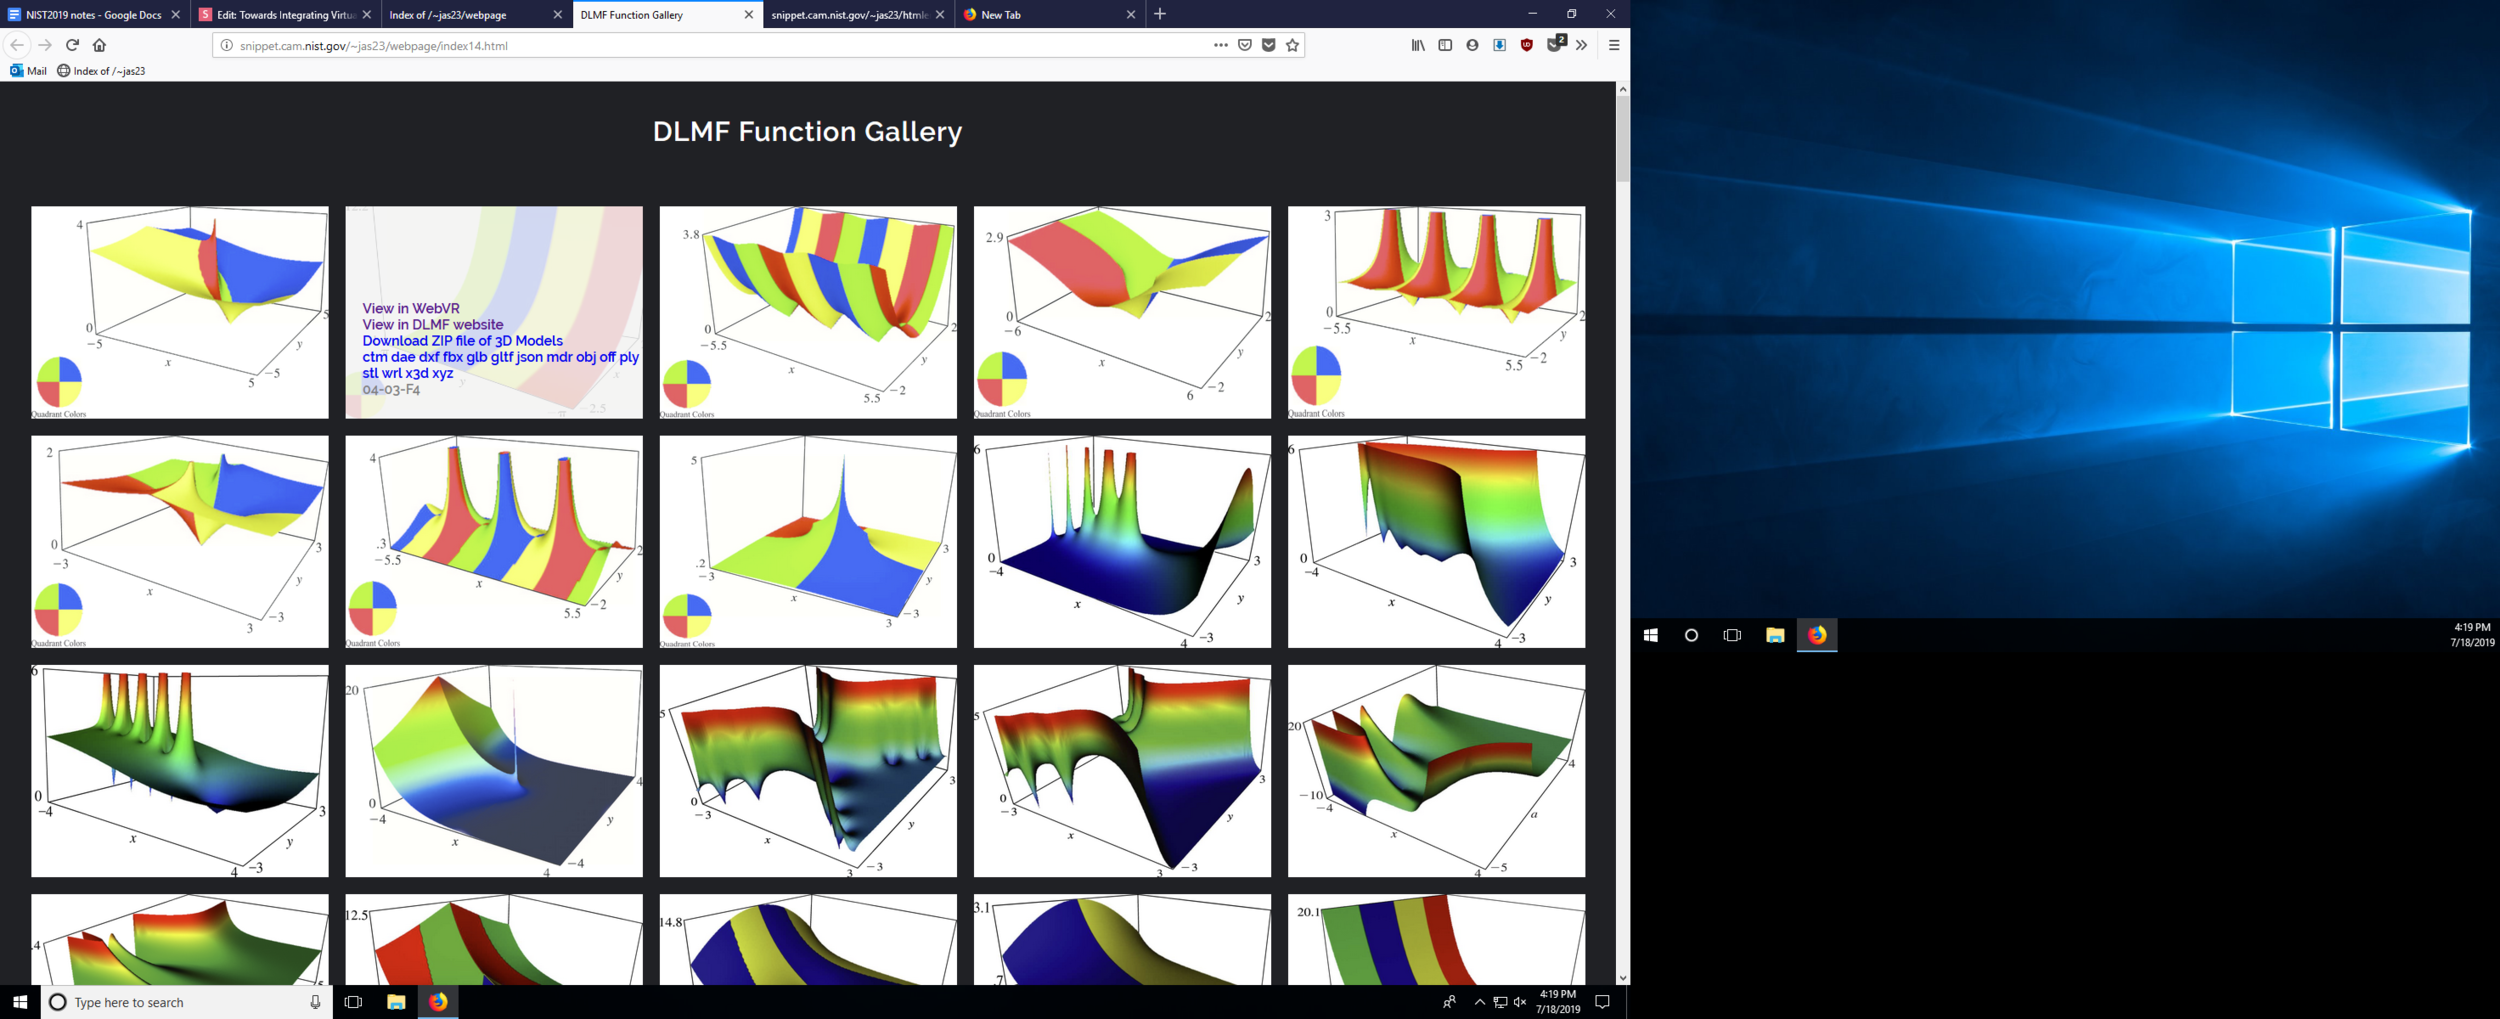
Task: Save page to Pocket outline icon
Action: coord(1245,45)
